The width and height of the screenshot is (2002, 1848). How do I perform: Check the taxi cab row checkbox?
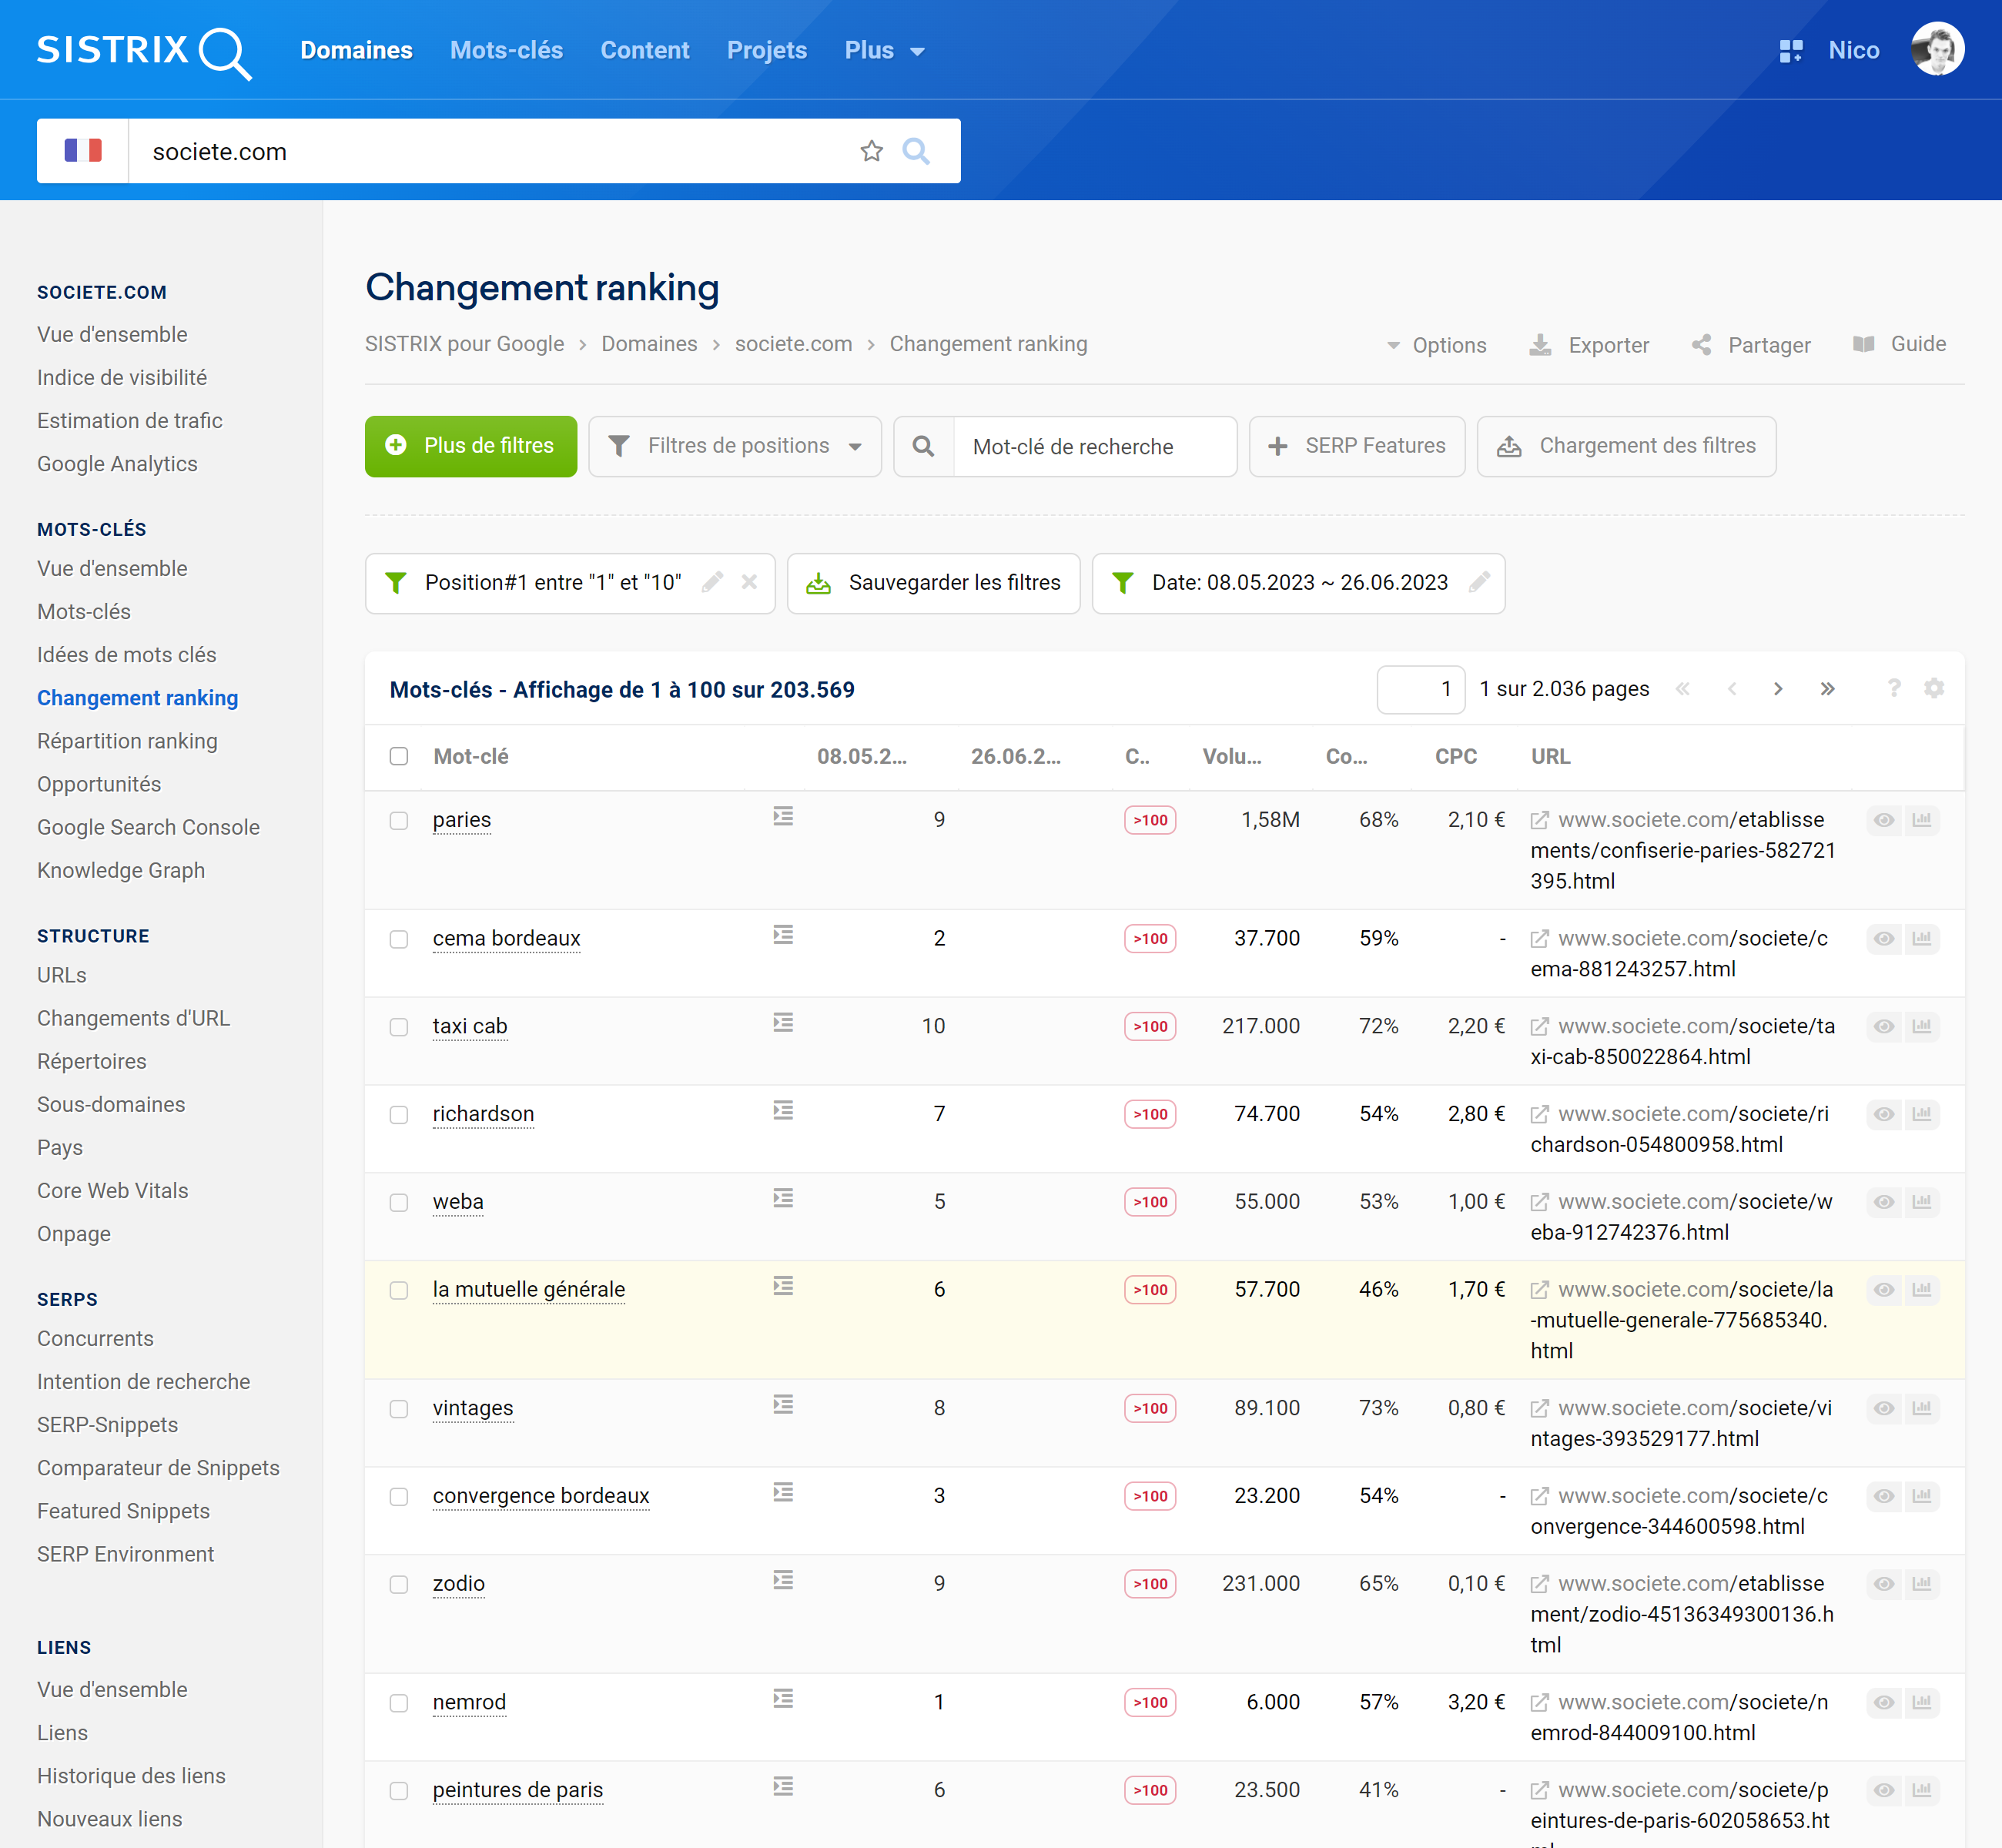[399, 1026]
